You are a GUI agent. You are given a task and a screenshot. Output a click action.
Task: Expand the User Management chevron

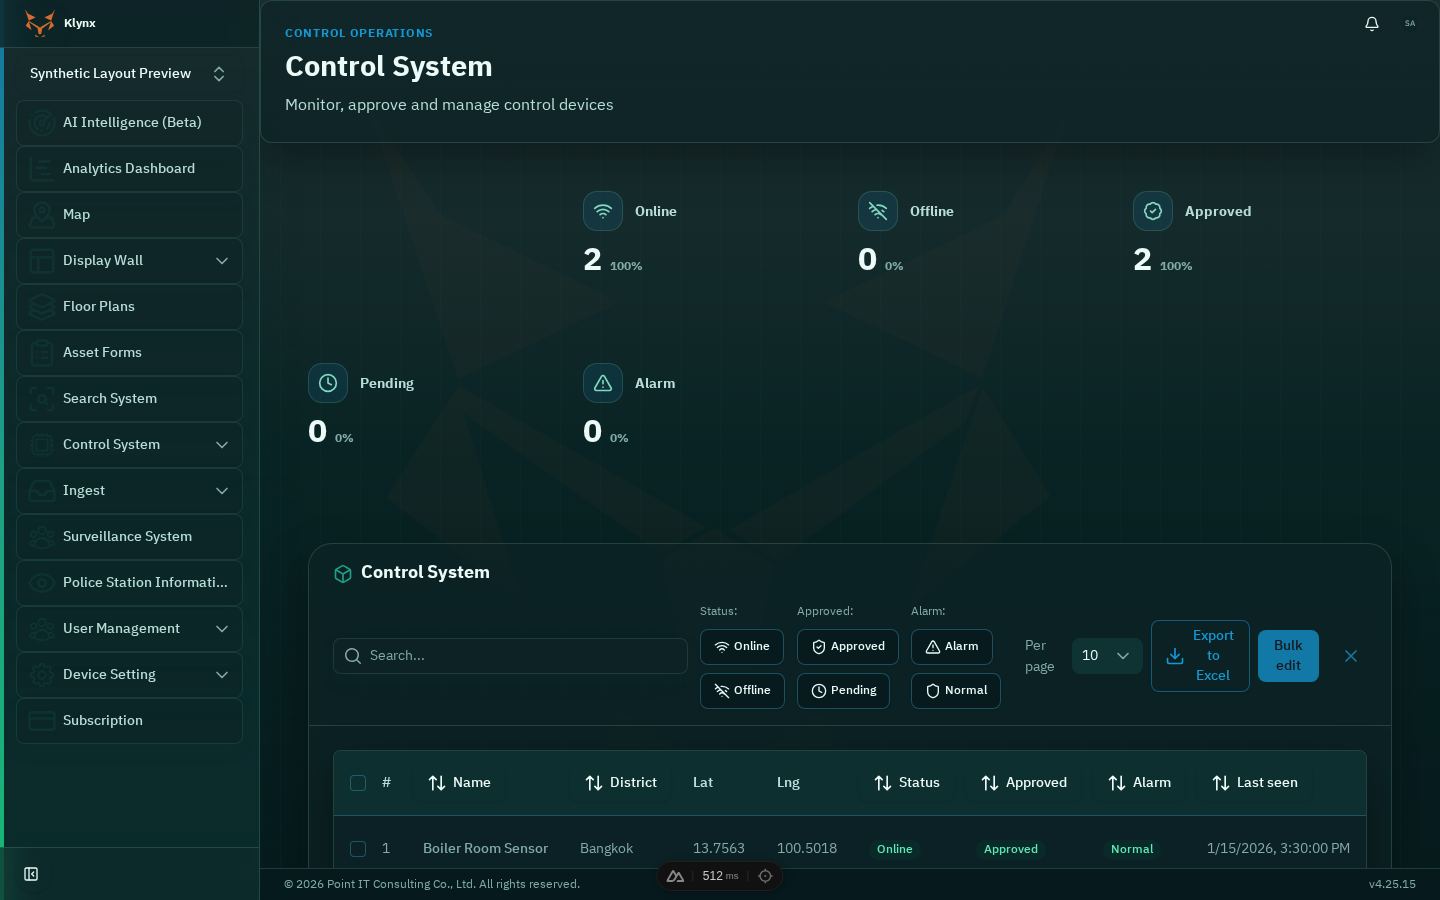click(x=222, y=629)
